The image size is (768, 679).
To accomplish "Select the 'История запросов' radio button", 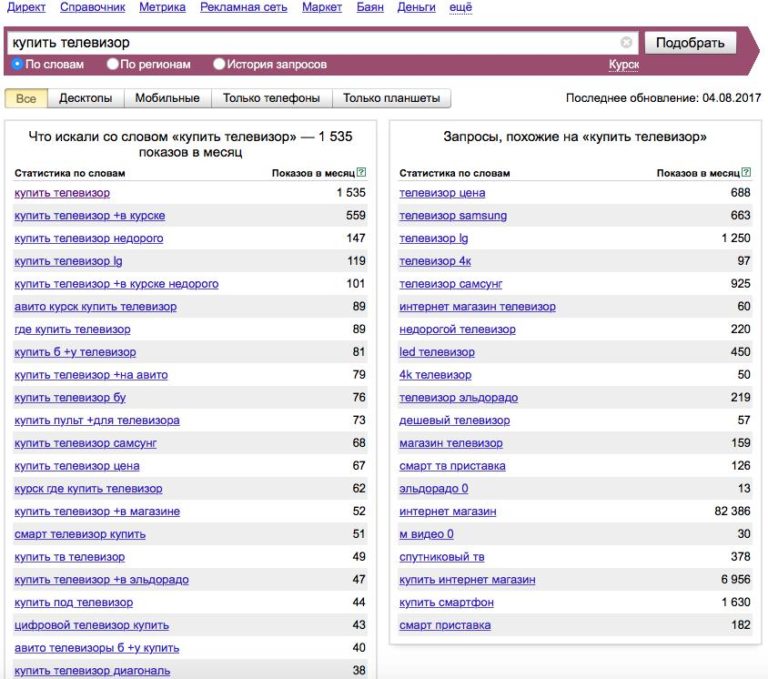I will click(219, 64).
